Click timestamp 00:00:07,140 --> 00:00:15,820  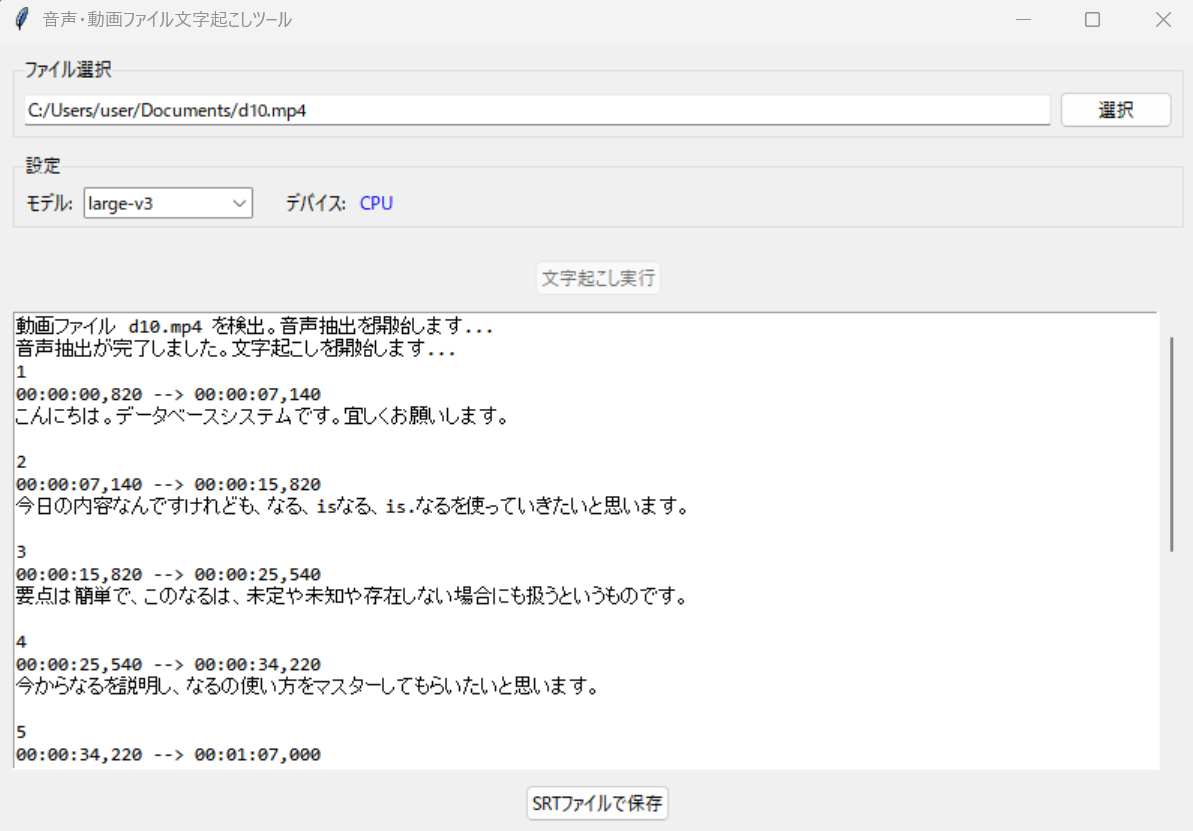click(168, 484)
